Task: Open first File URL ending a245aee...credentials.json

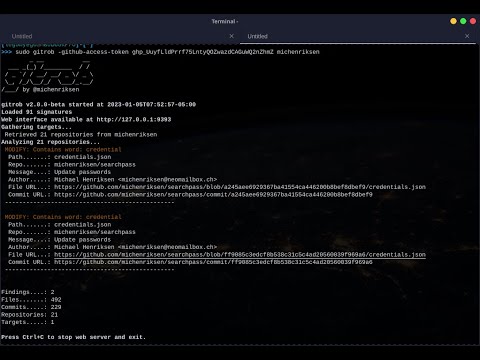Action: coord(240,187)
